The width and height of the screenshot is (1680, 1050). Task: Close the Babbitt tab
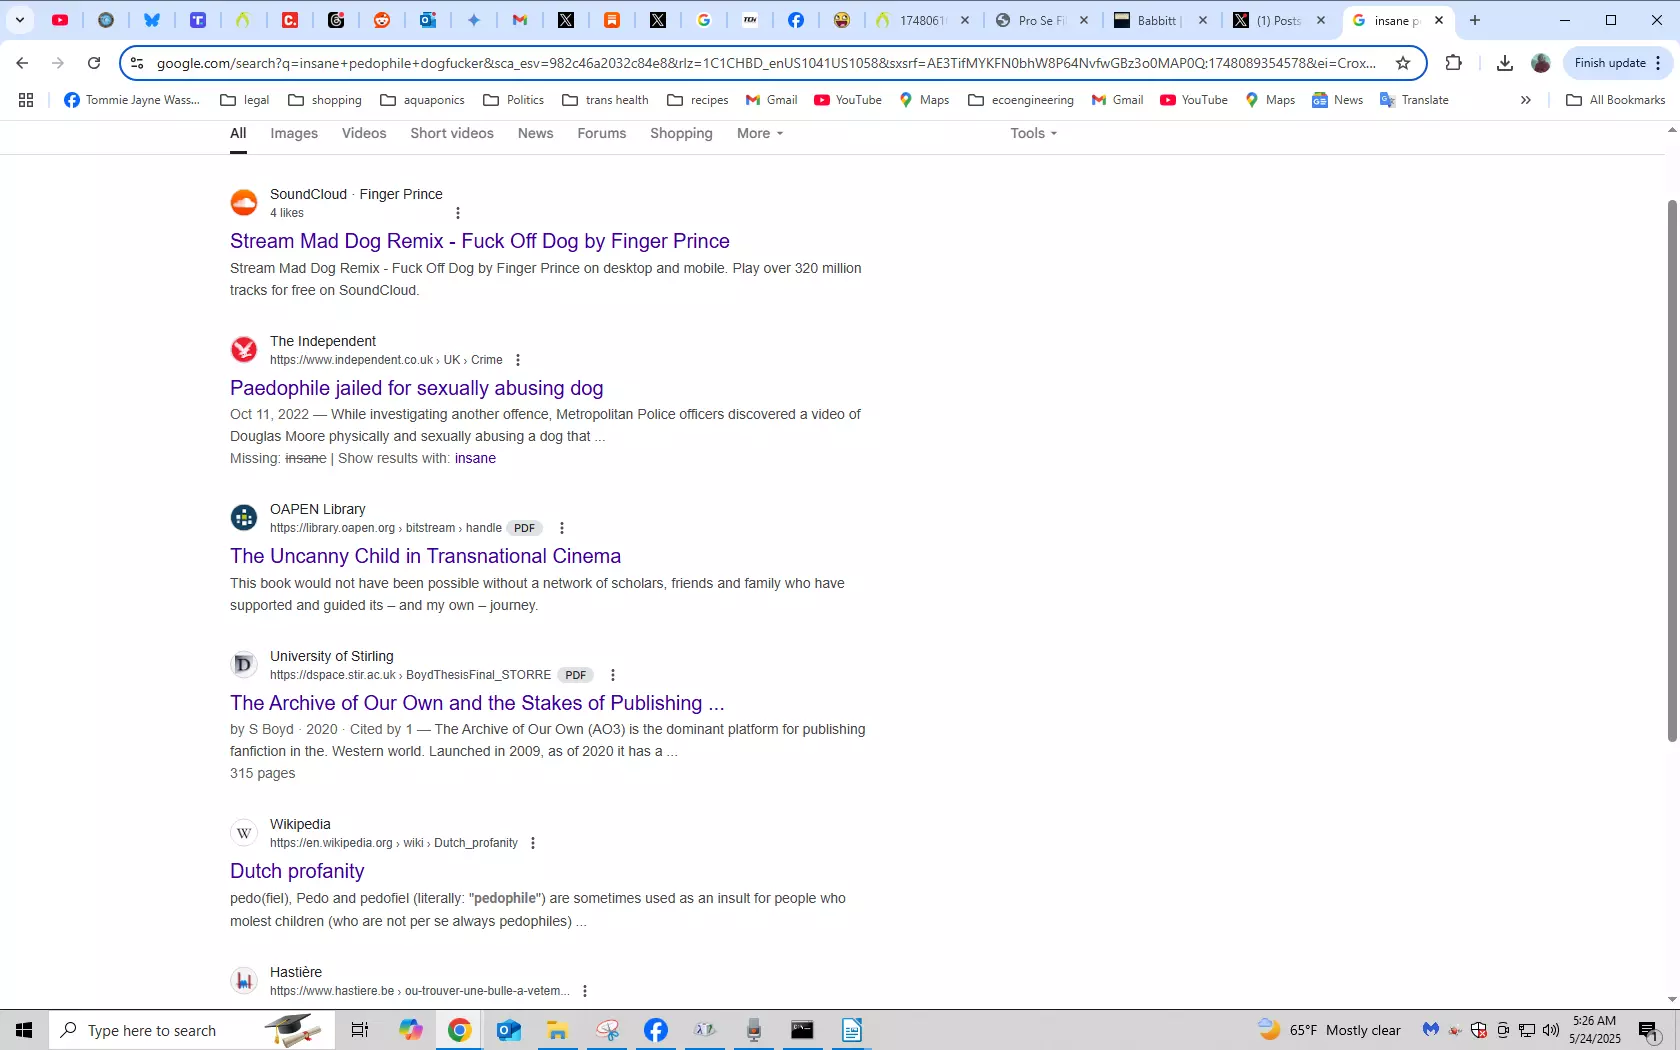[1203, 20]
